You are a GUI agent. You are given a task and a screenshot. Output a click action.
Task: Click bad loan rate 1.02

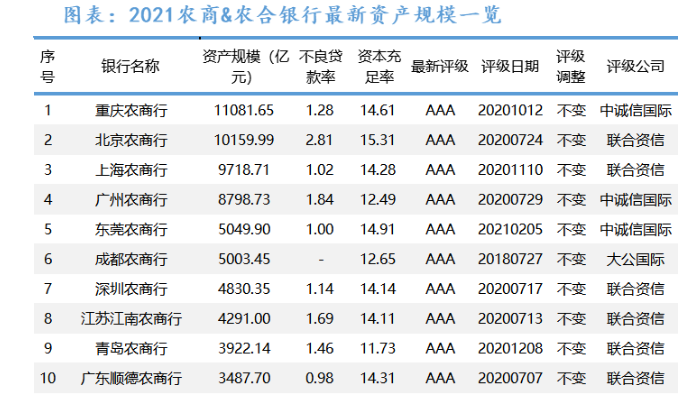coord(319,170)
